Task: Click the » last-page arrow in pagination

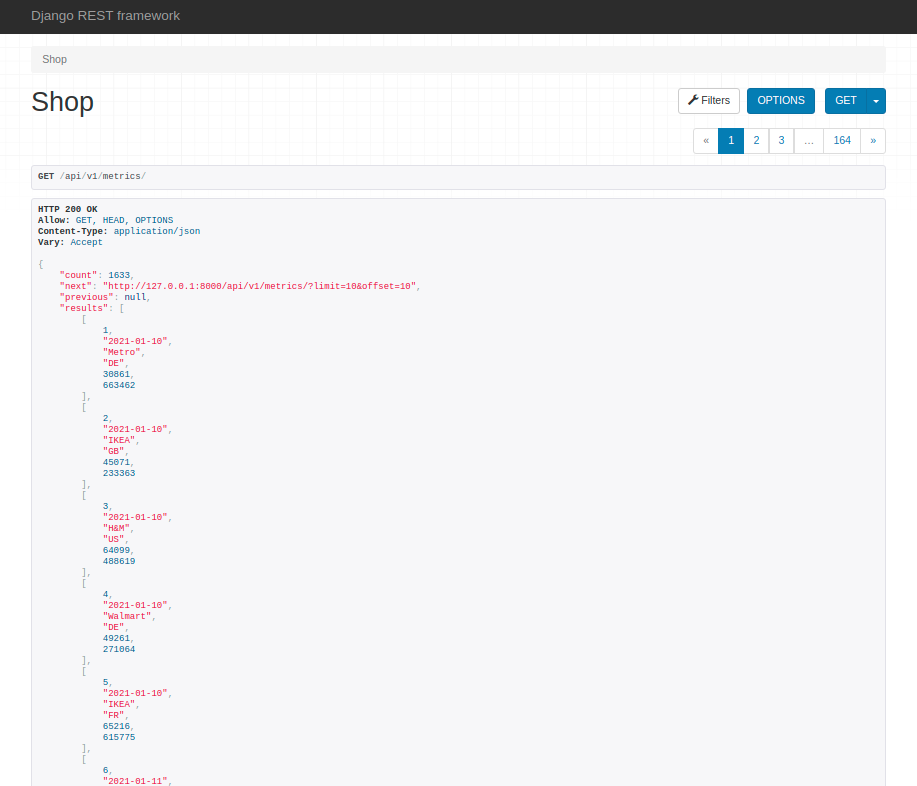Action: pos(872,140)
